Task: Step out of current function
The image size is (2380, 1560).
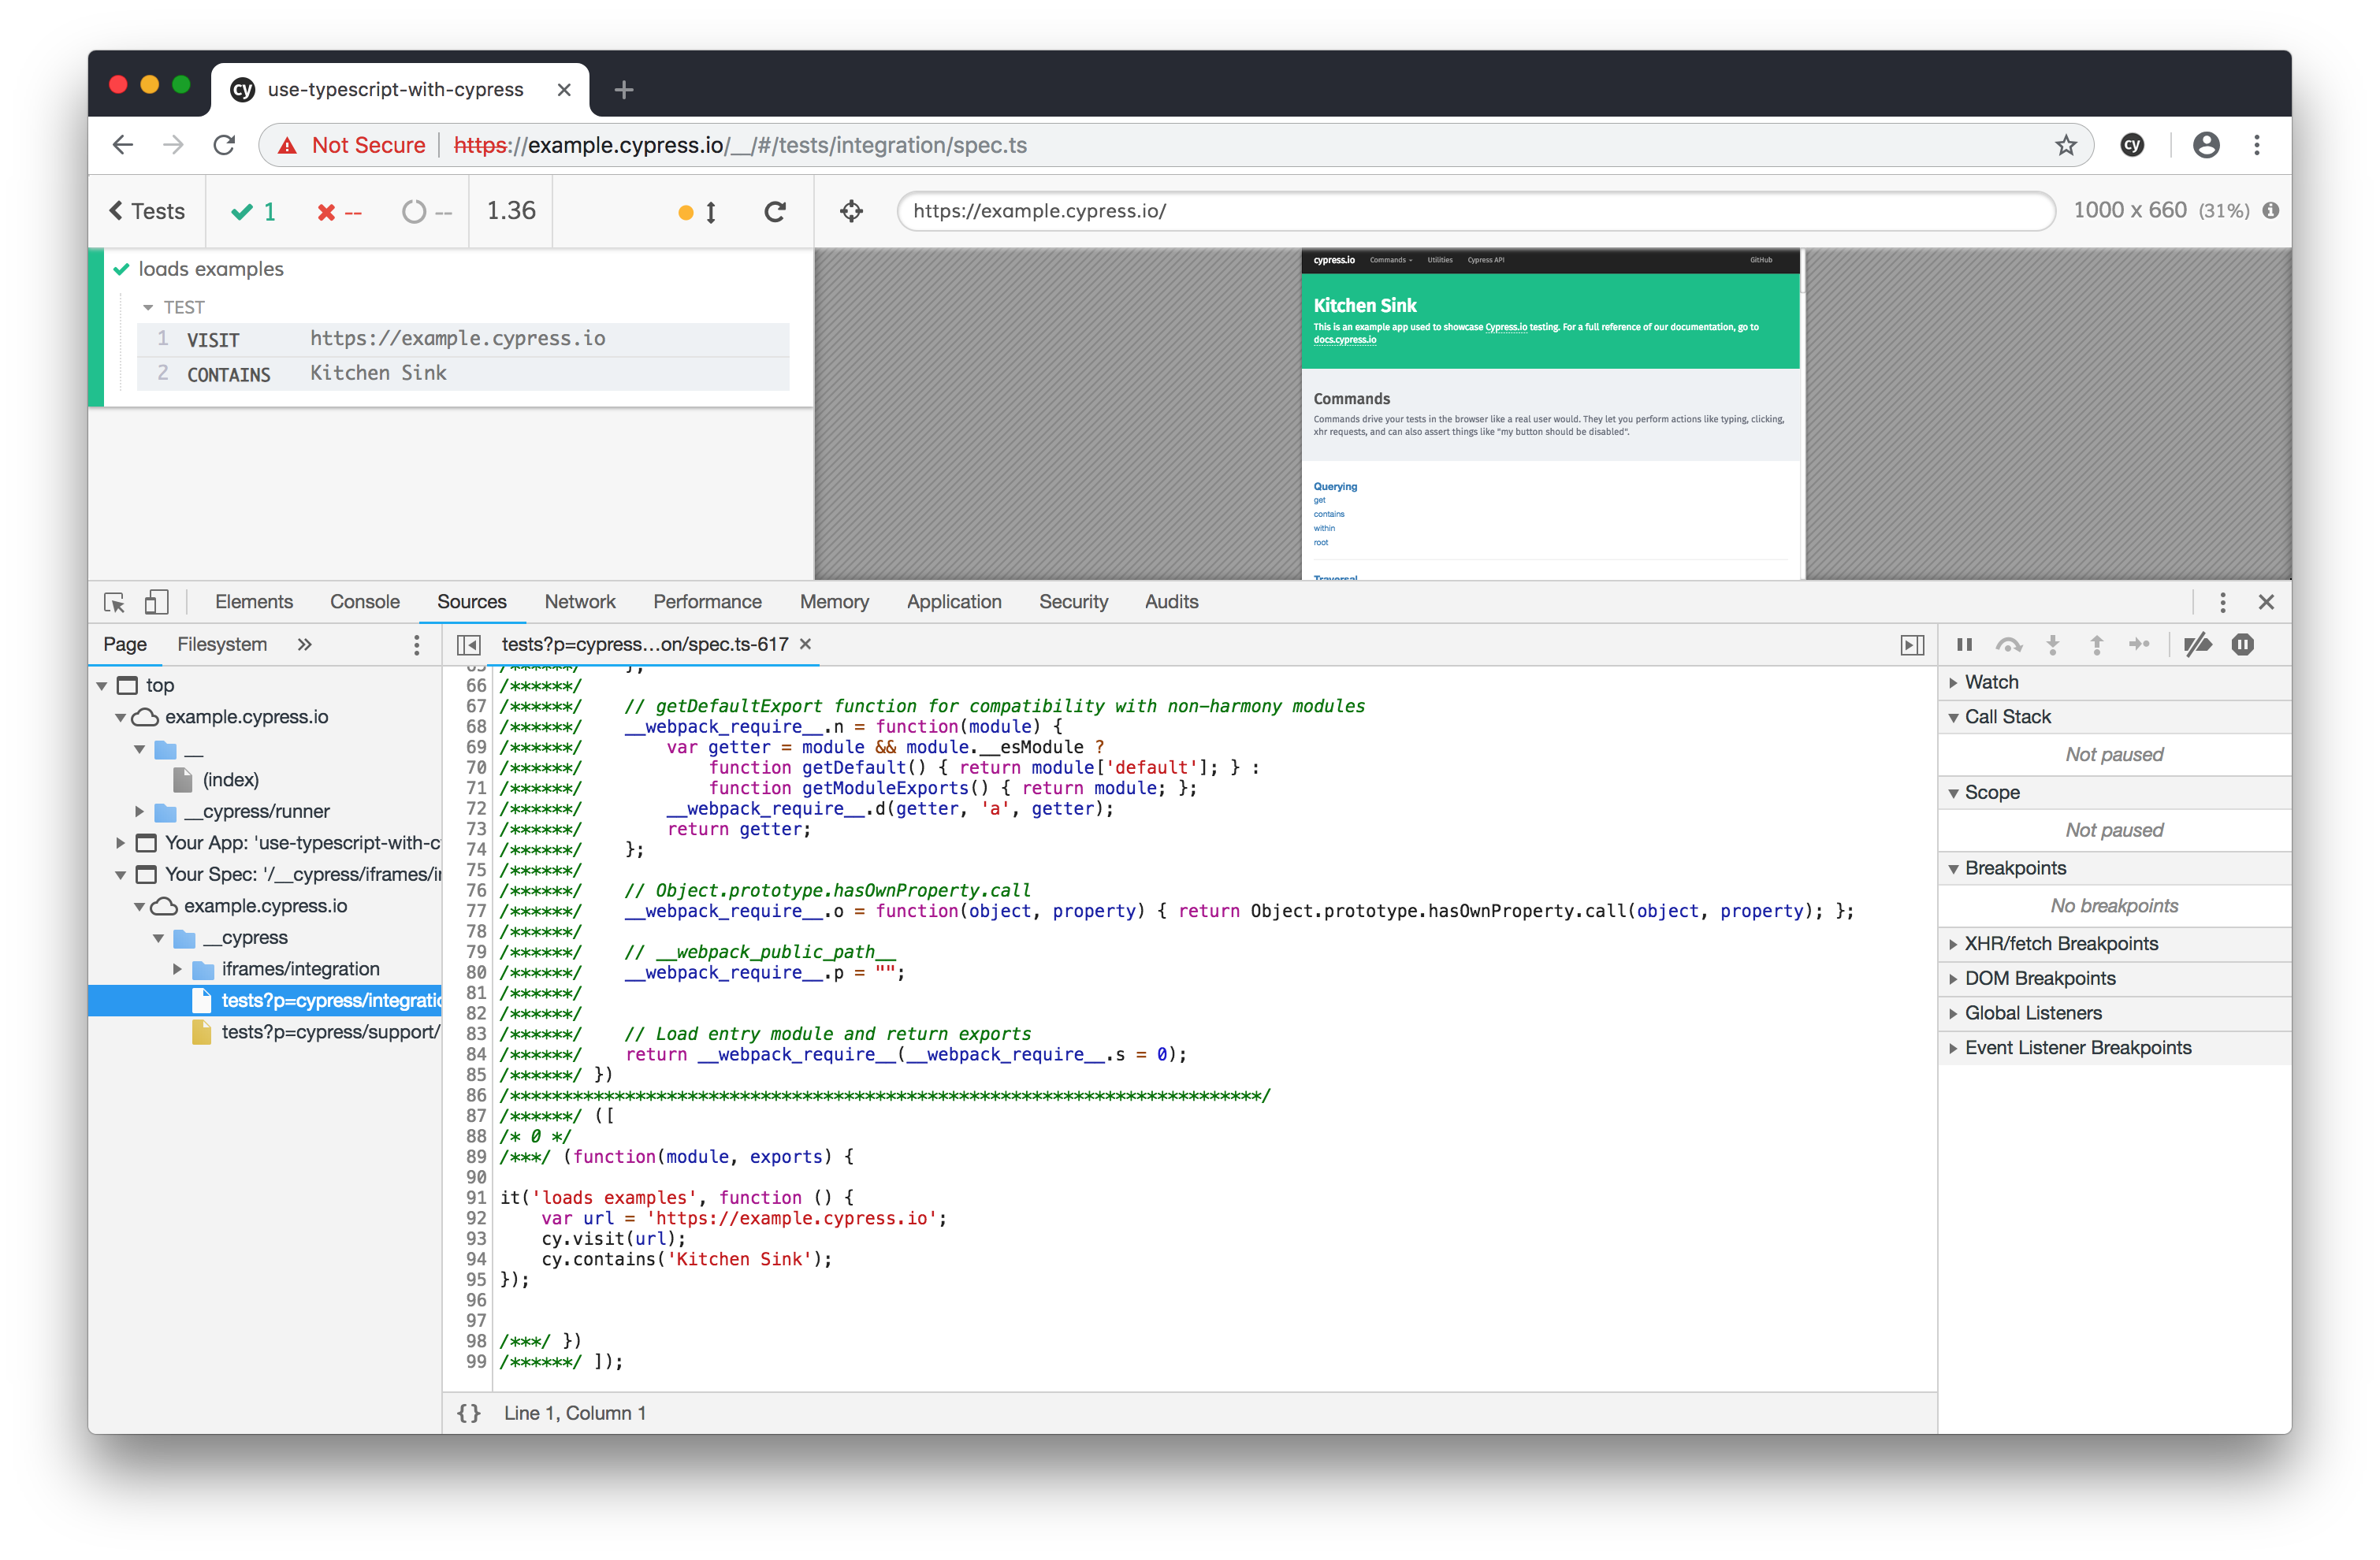Action: pos(2096,645)
